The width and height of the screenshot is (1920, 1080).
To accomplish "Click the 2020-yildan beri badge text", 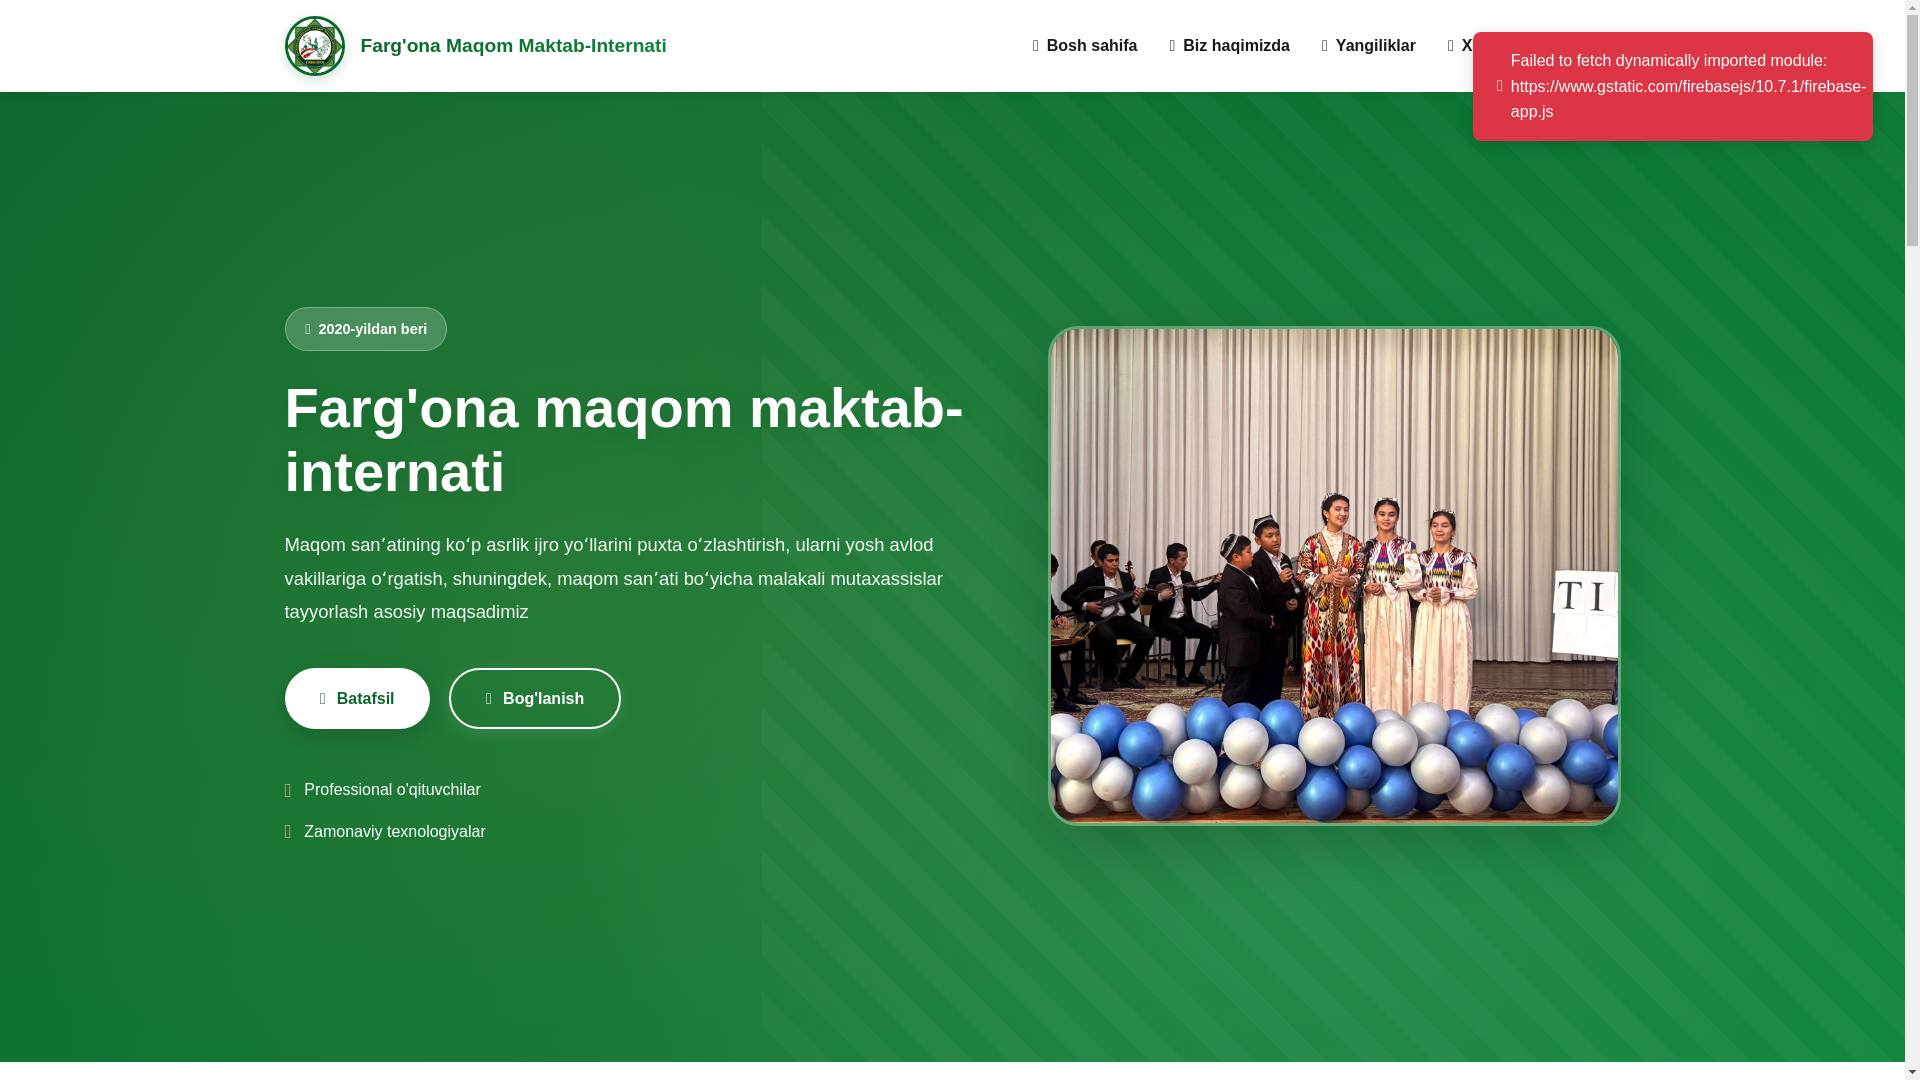I will (372, 329).
